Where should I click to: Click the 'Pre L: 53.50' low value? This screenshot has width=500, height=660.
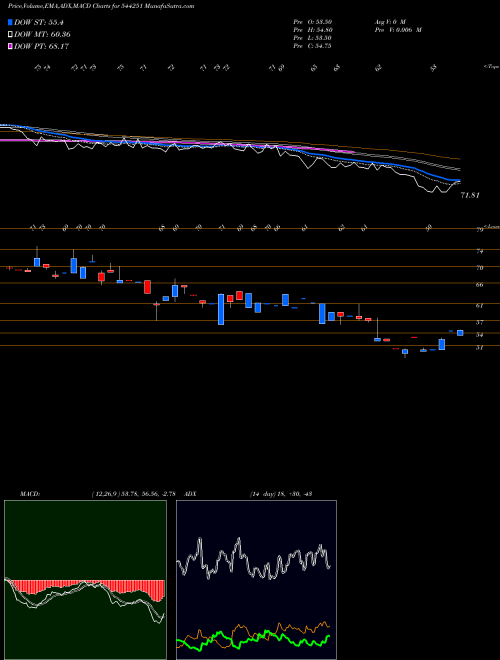312,38
